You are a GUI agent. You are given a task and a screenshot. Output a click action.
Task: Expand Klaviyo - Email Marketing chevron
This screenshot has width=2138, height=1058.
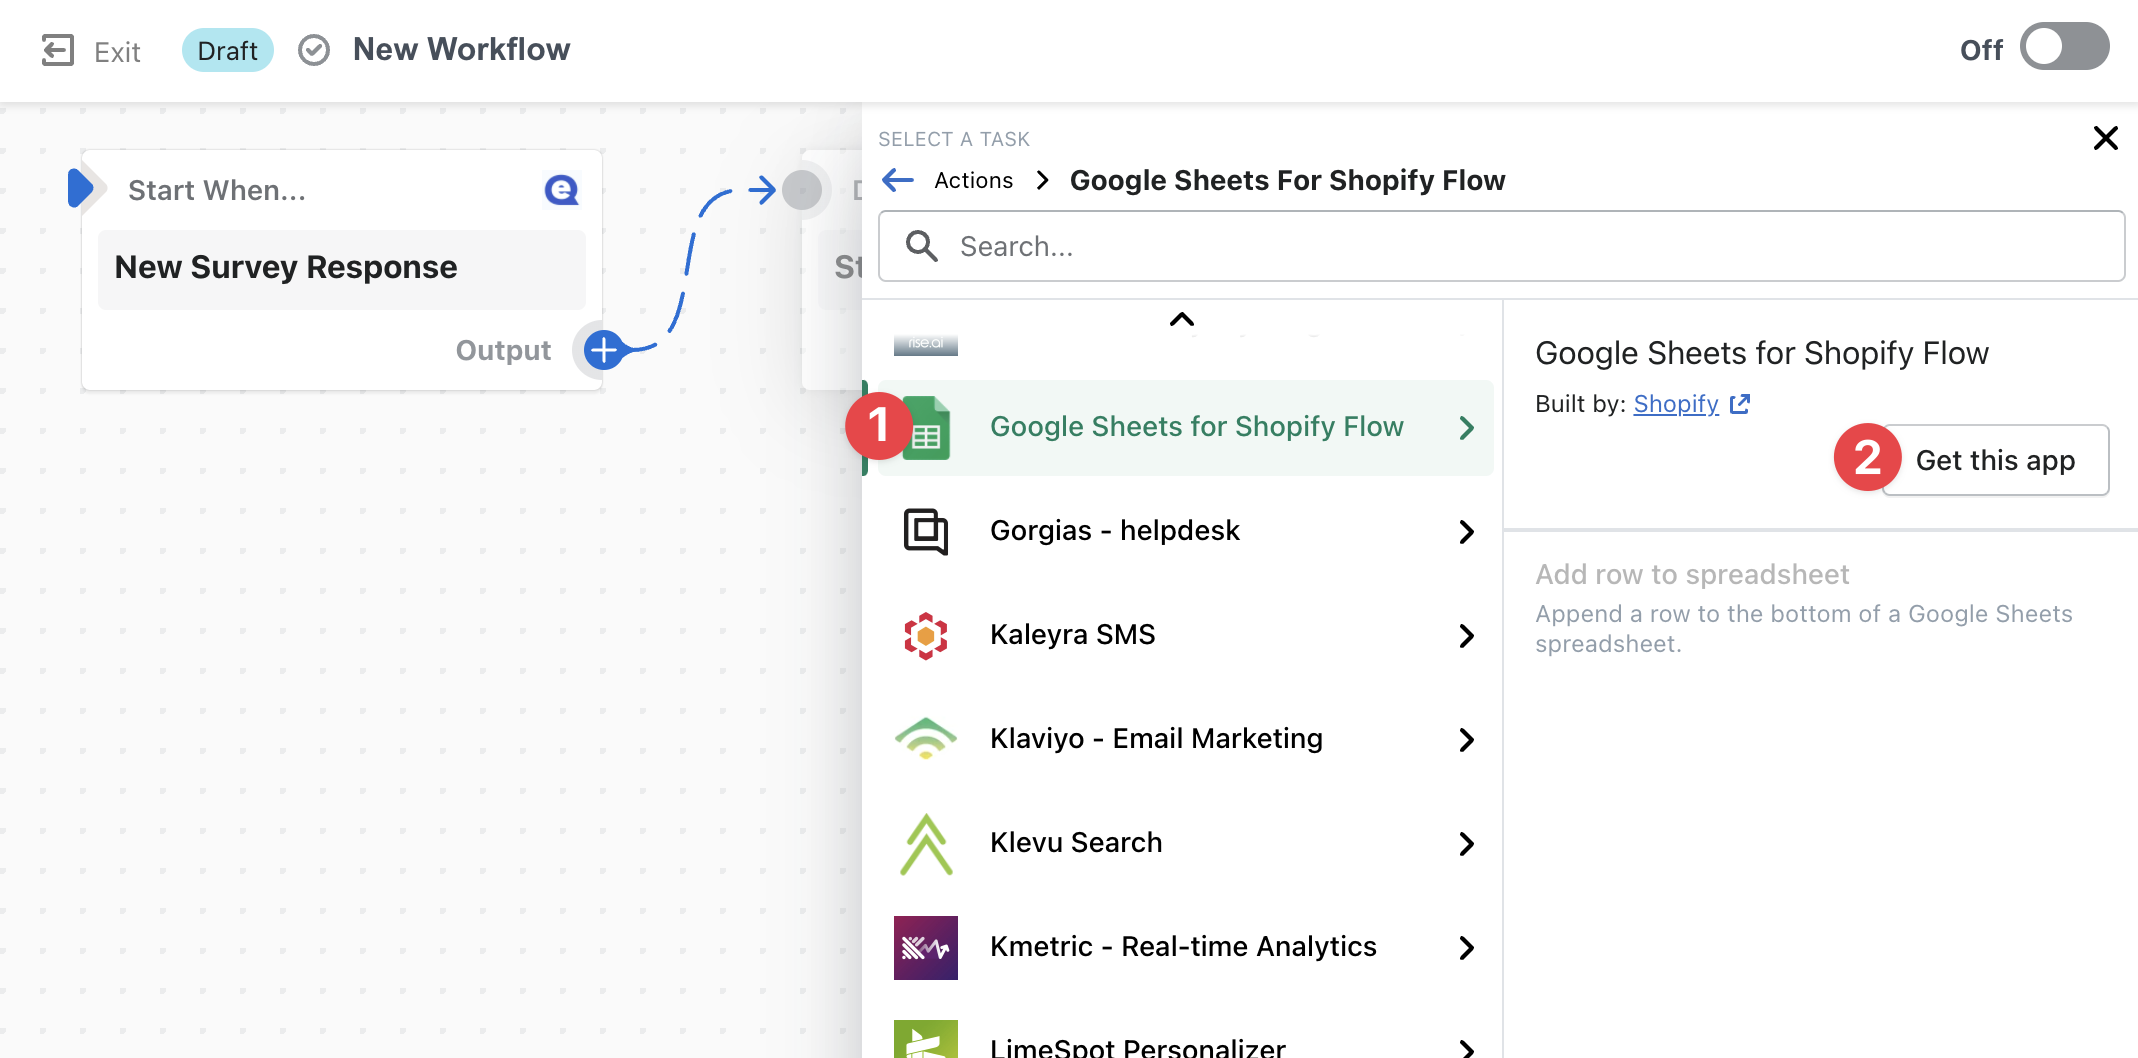(1466, 740)
